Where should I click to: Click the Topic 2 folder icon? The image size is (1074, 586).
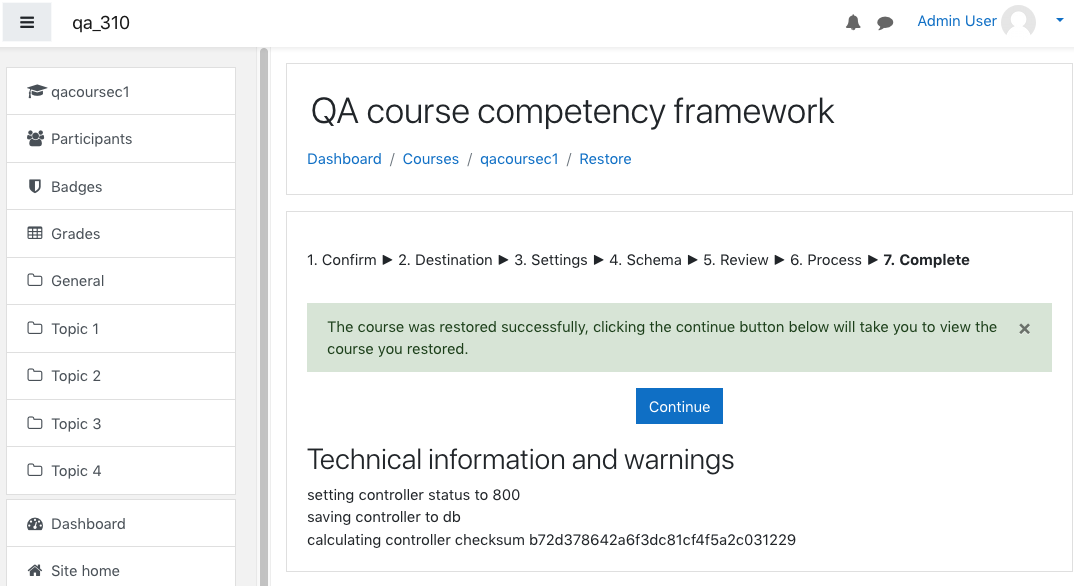[35, 375]
